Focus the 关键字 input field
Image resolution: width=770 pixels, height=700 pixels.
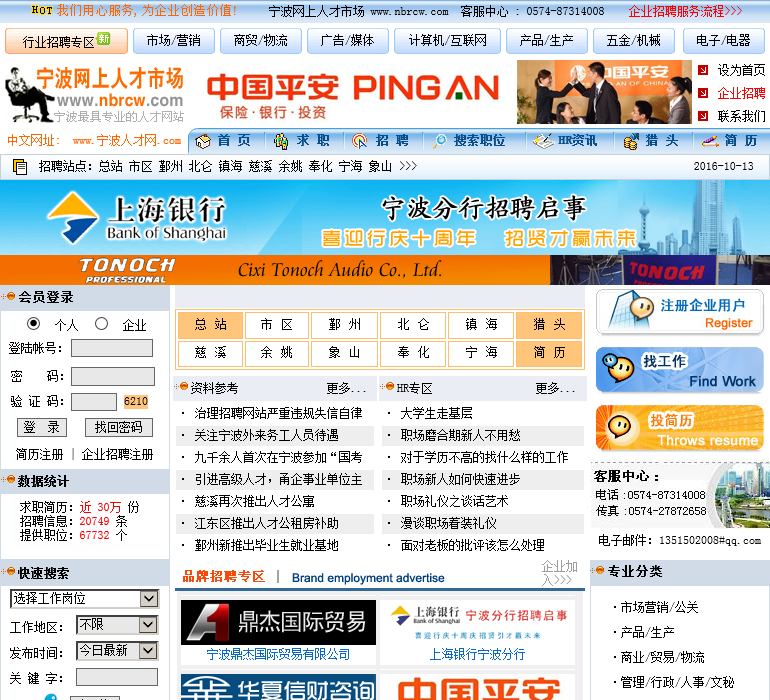117,677
